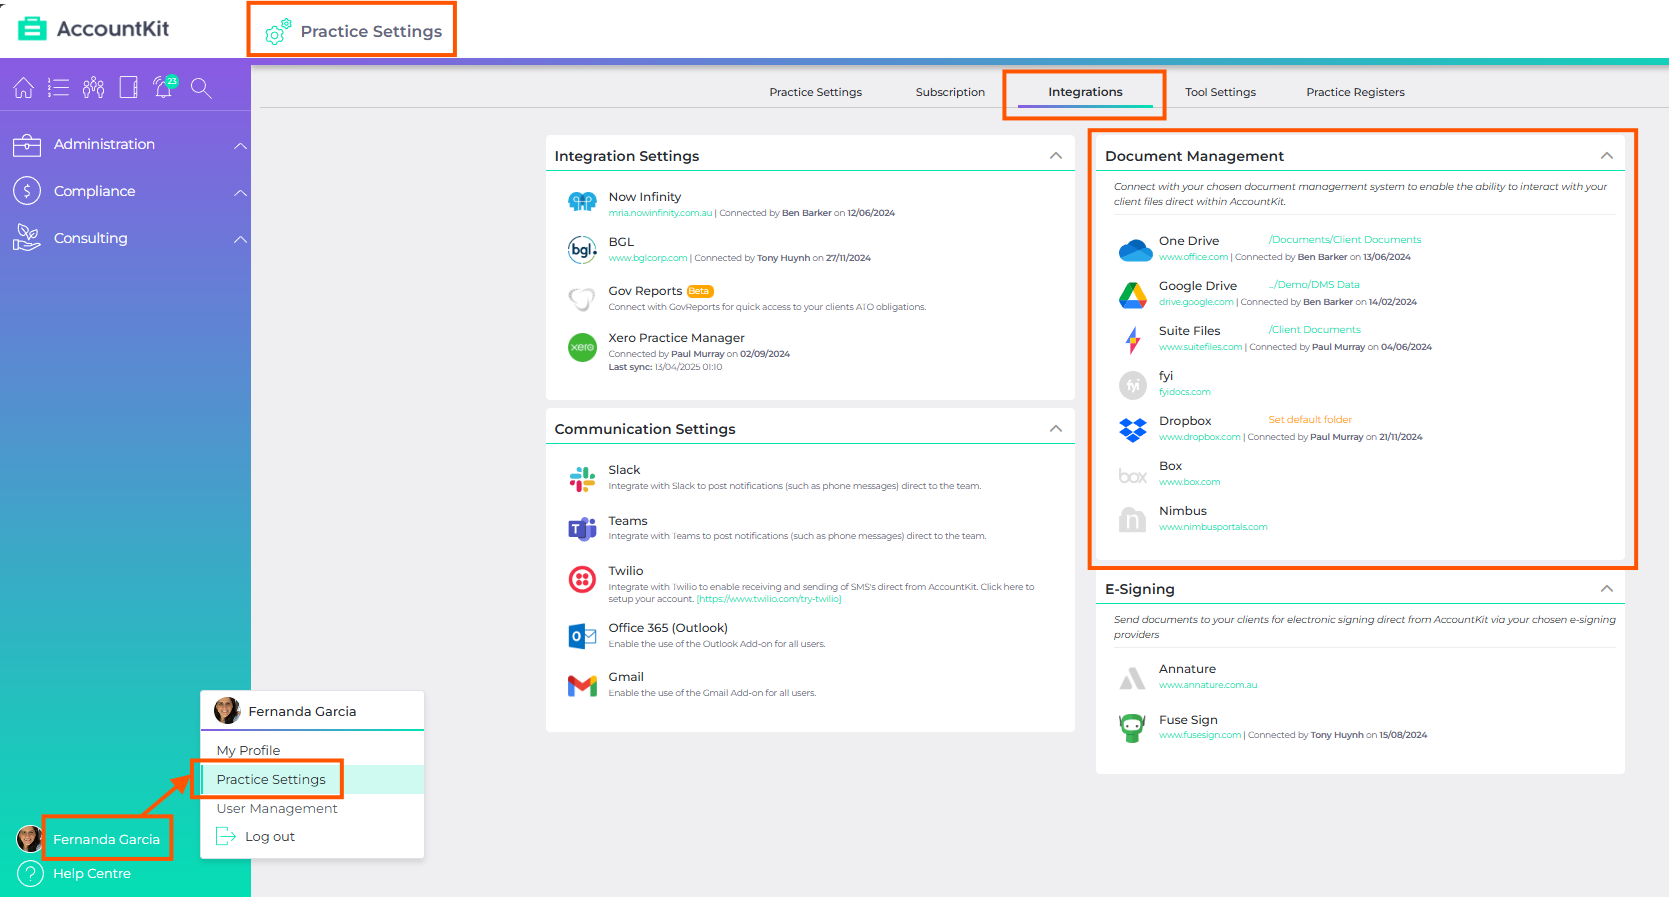Click the One Drive cloud icon
1669x897 pixels.
coord(1135,250)
